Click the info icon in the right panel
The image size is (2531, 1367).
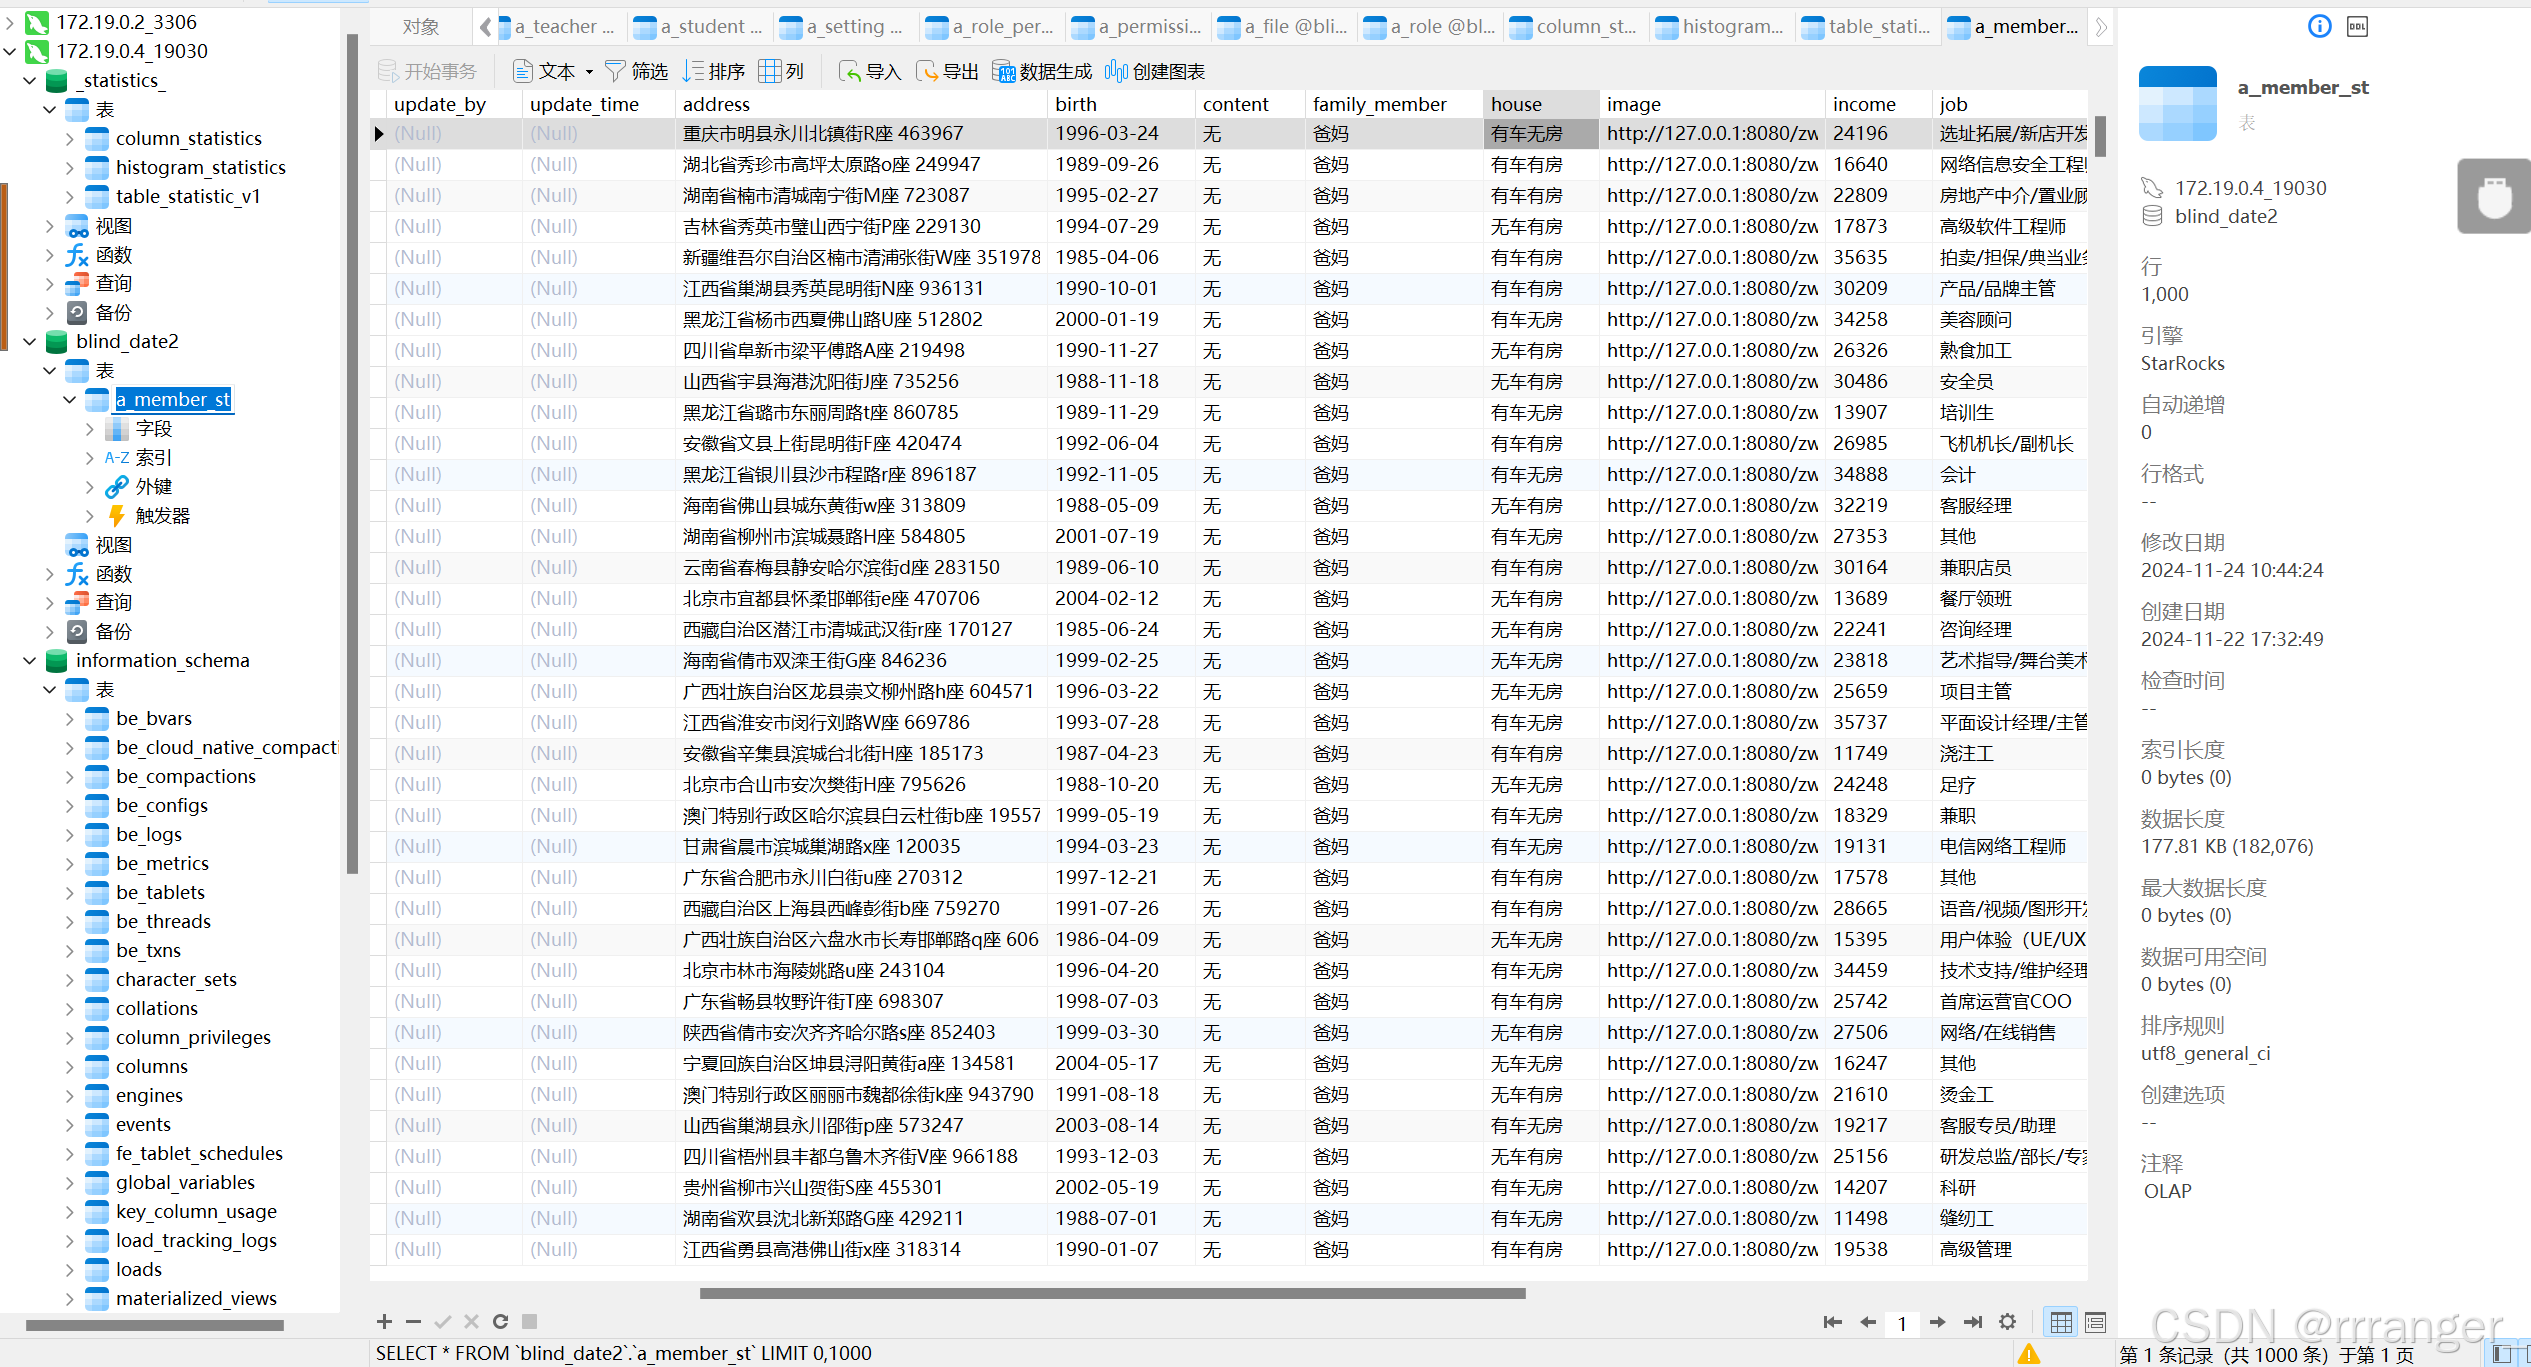(x=2319, y=27)
